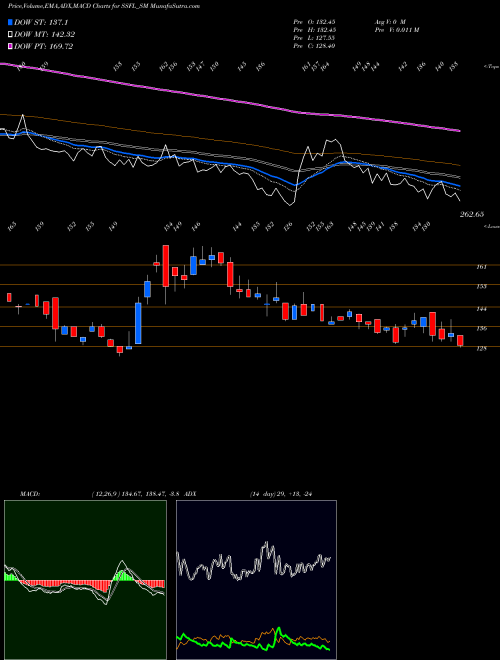500x660 pixels.
Task: Click the first red candlestick at the far left
Action: pyautogui.click(x=9, y=297)
